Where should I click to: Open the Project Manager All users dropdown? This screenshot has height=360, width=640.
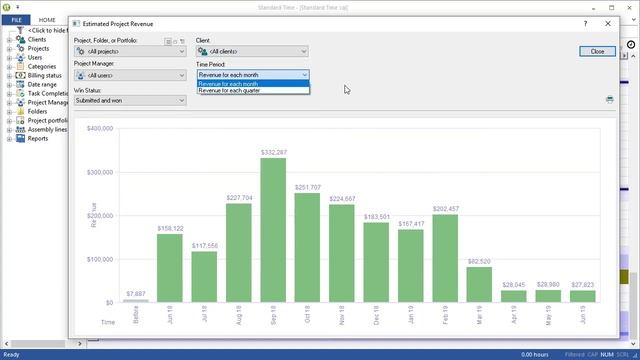pyautogui.click(x=130, y=76)
